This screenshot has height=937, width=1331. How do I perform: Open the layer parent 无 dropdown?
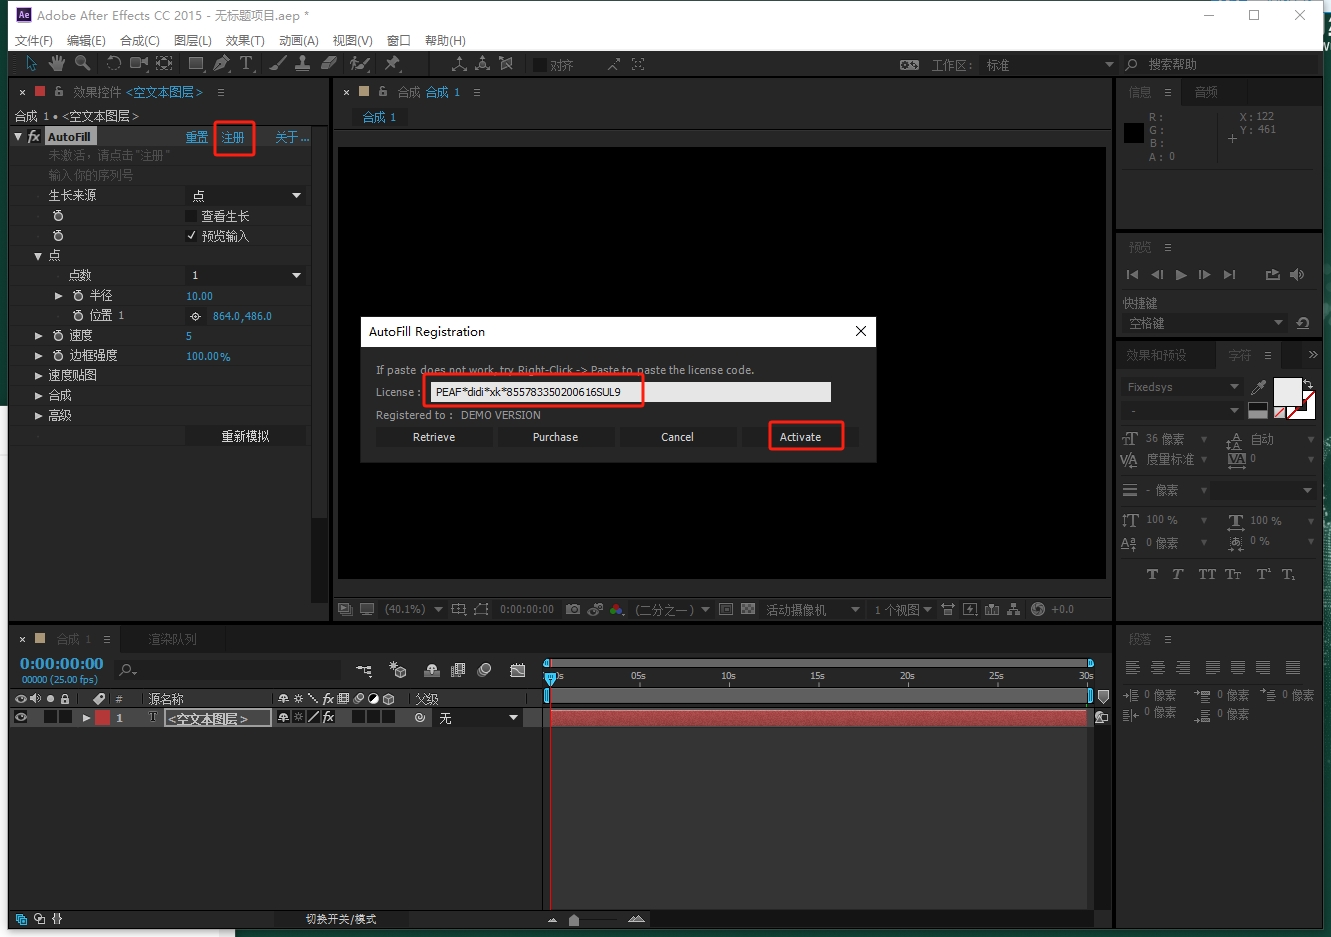pos(479,717)
